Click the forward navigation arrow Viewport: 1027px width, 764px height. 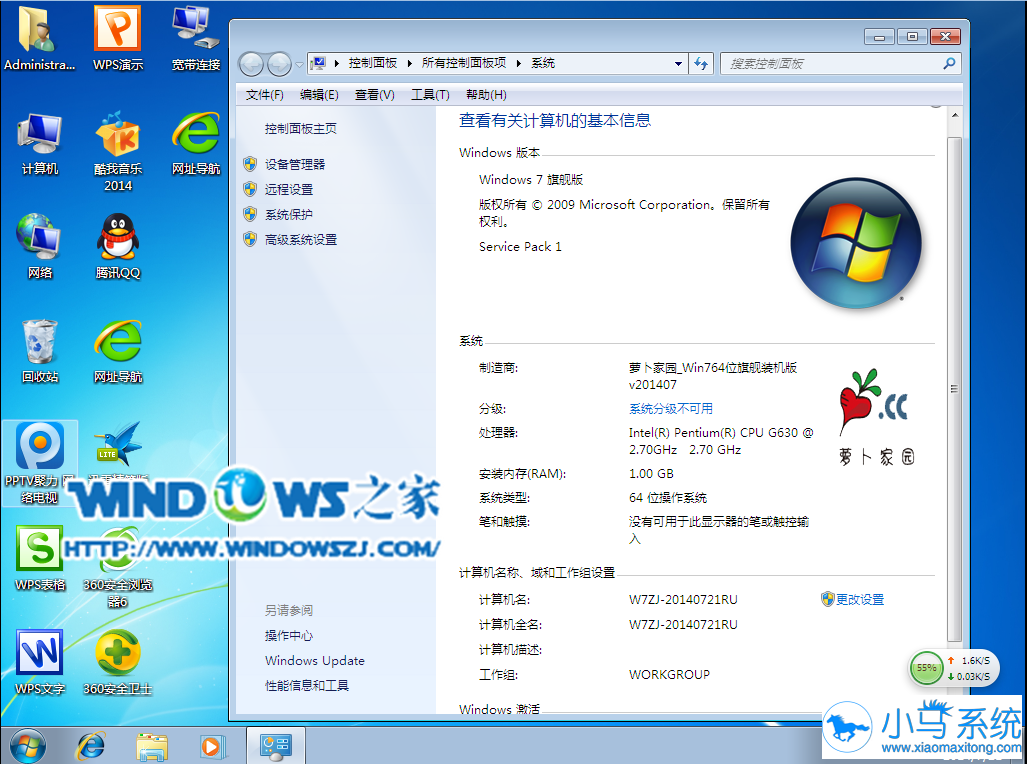click(280, 64)
